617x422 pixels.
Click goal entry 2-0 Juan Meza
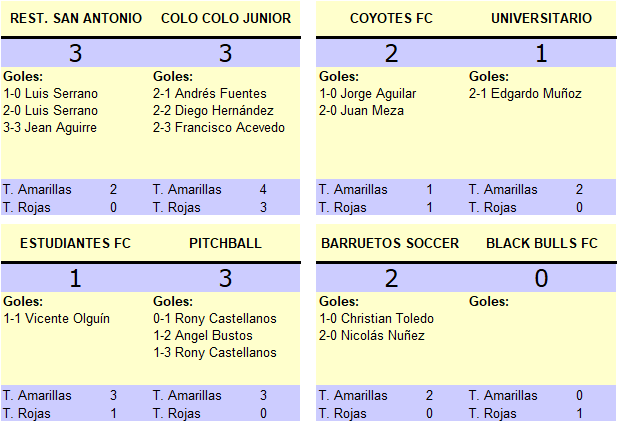pos(361,111)
